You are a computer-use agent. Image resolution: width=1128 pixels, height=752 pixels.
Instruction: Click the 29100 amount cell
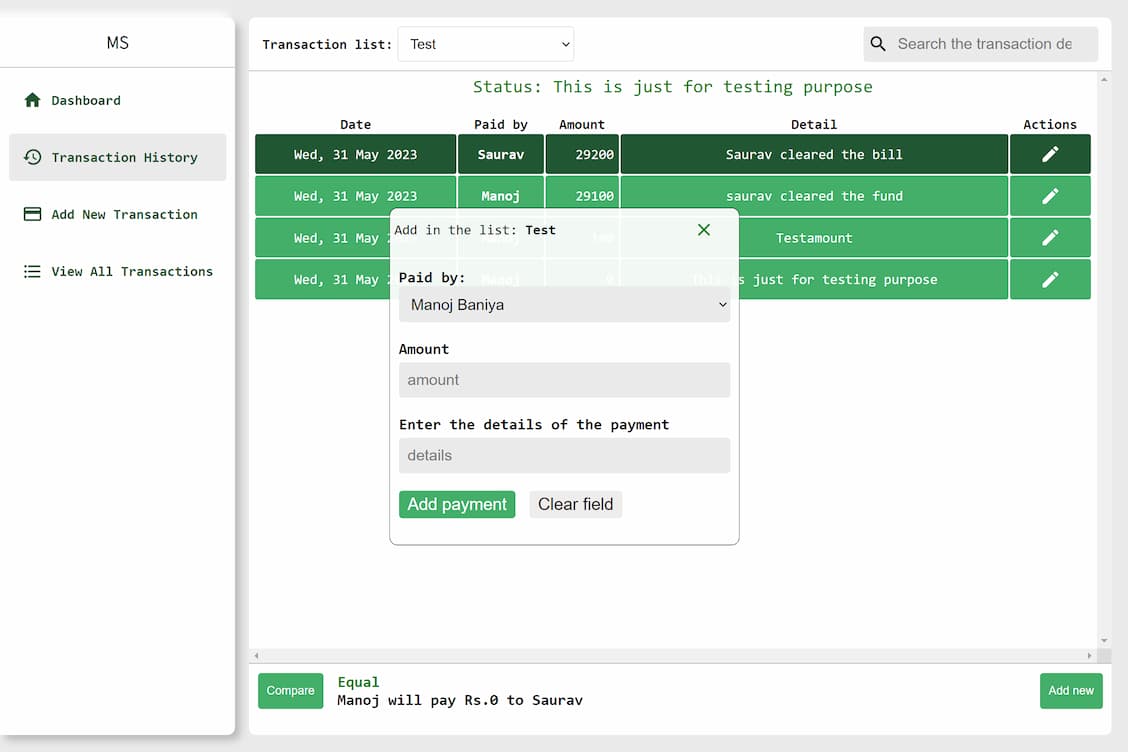(x=582, y=196)
